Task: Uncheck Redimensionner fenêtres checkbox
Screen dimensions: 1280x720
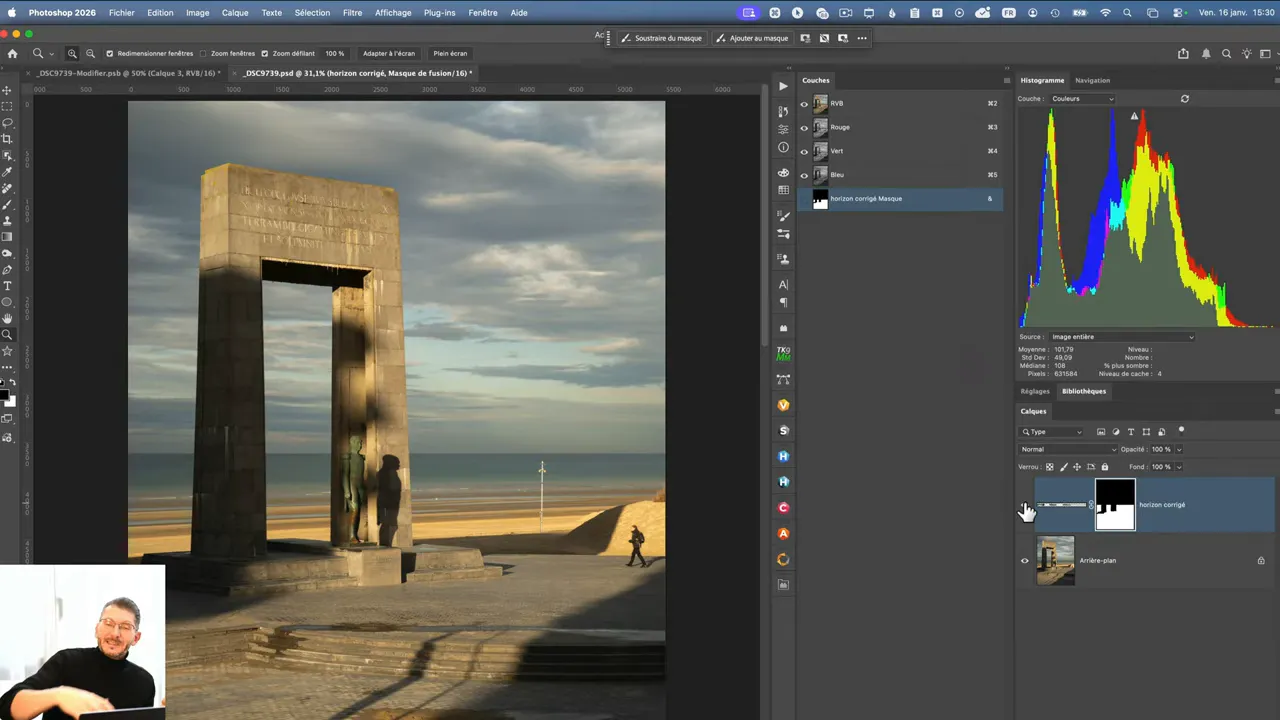Action: click(x=110, y=53)
